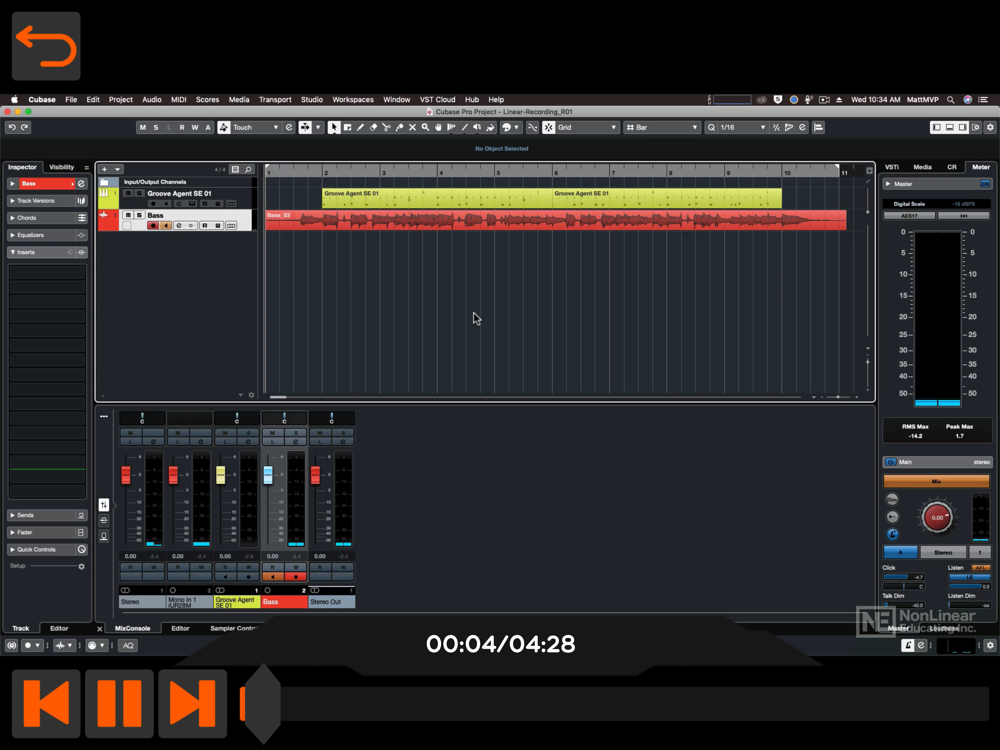This screenshot has height=750, width=1000.
Task: Open the MixConsole three-dots menu
Action: tap(104, 416)
